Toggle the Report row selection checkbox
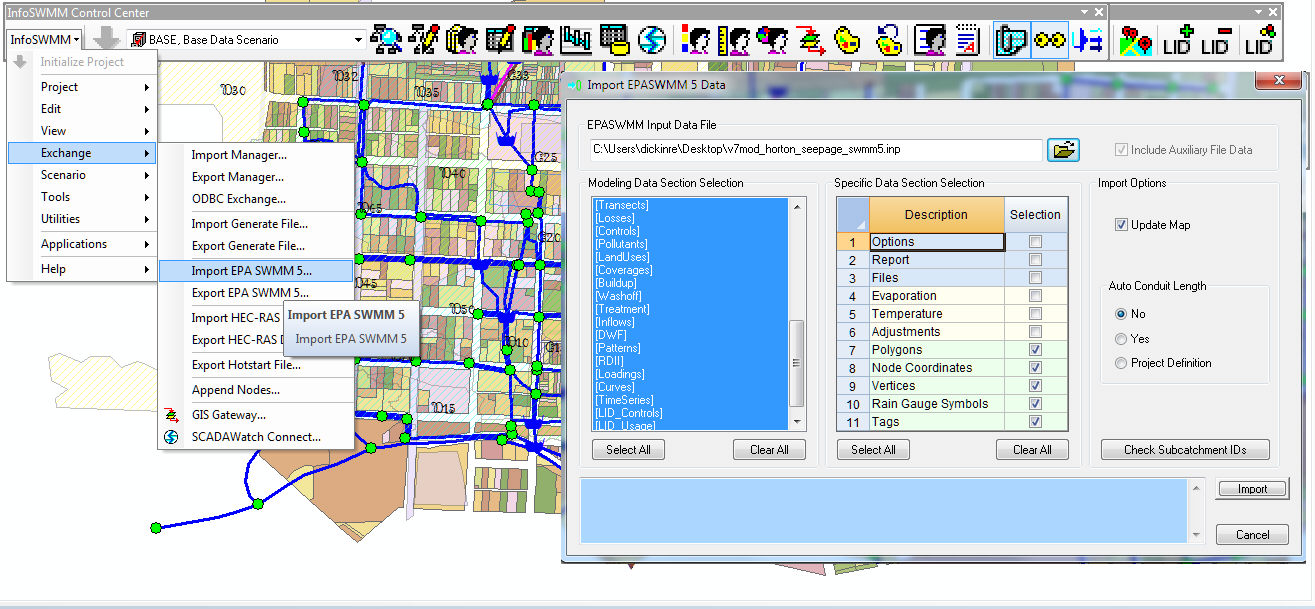The width and height of the screenshot is (1315, 609). 1035,260
